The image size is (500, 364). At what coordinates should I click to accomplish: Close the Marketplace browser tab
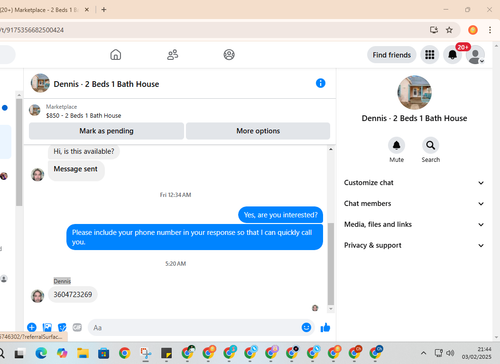pyautogui.click(x=87, y=10)
